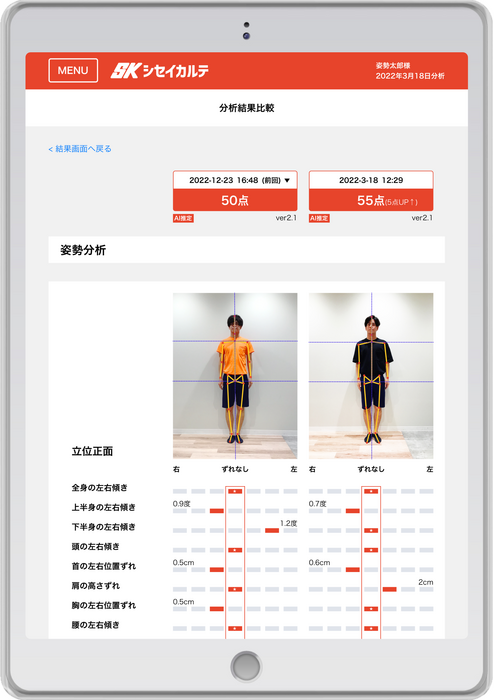This screenshot has height=700, width=494.
Task: Click the 0.9度 上半身 tilt marker
Action: tap(216, 511)
